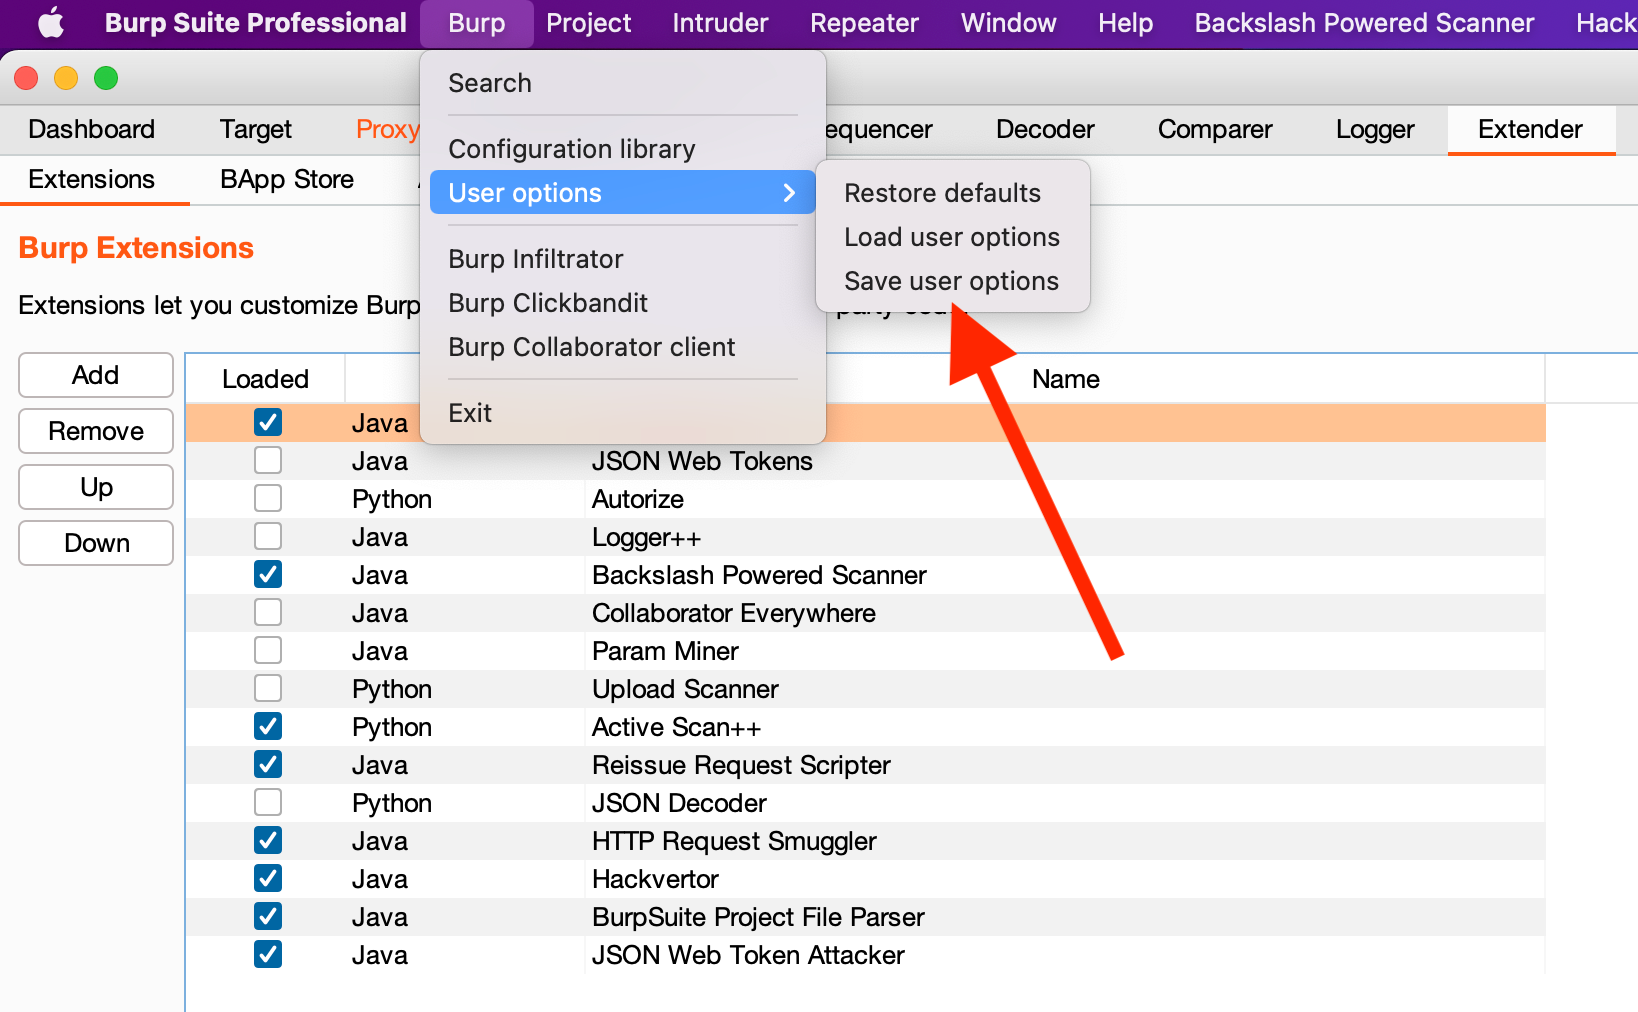This screenshot has height=1012, width=1638.
Task: Toggle Upload Scanner loaded checkbox
Action: click(x=268, y=688)
